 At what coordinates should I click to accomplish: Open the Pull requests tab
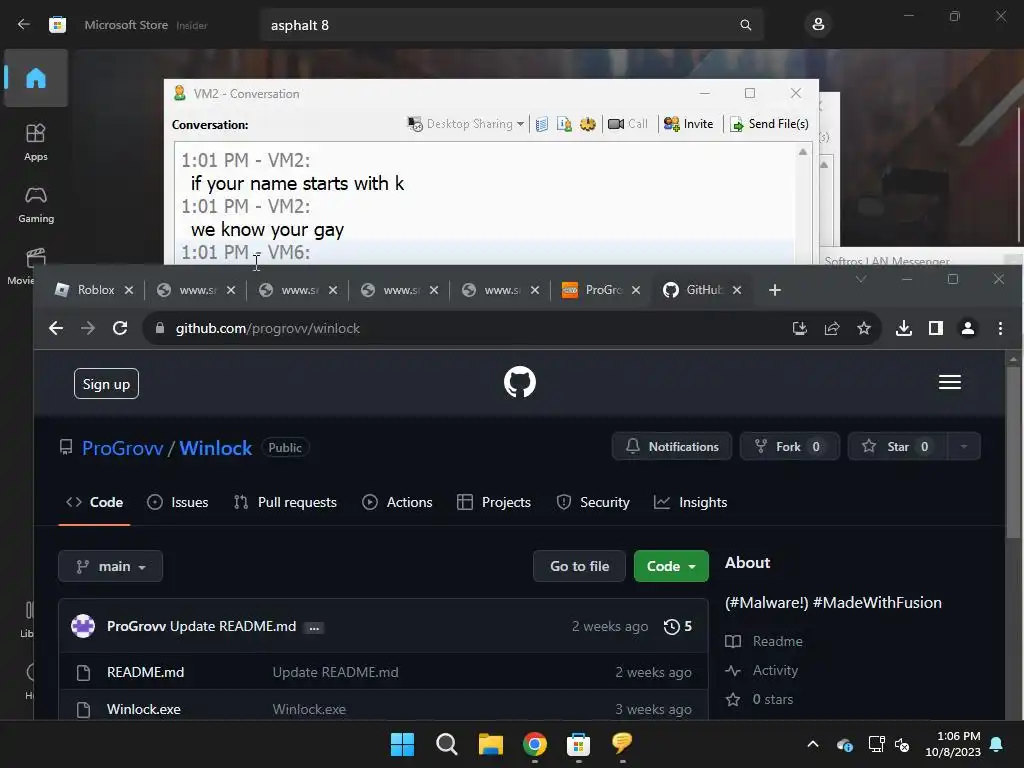tap(285, 502)
